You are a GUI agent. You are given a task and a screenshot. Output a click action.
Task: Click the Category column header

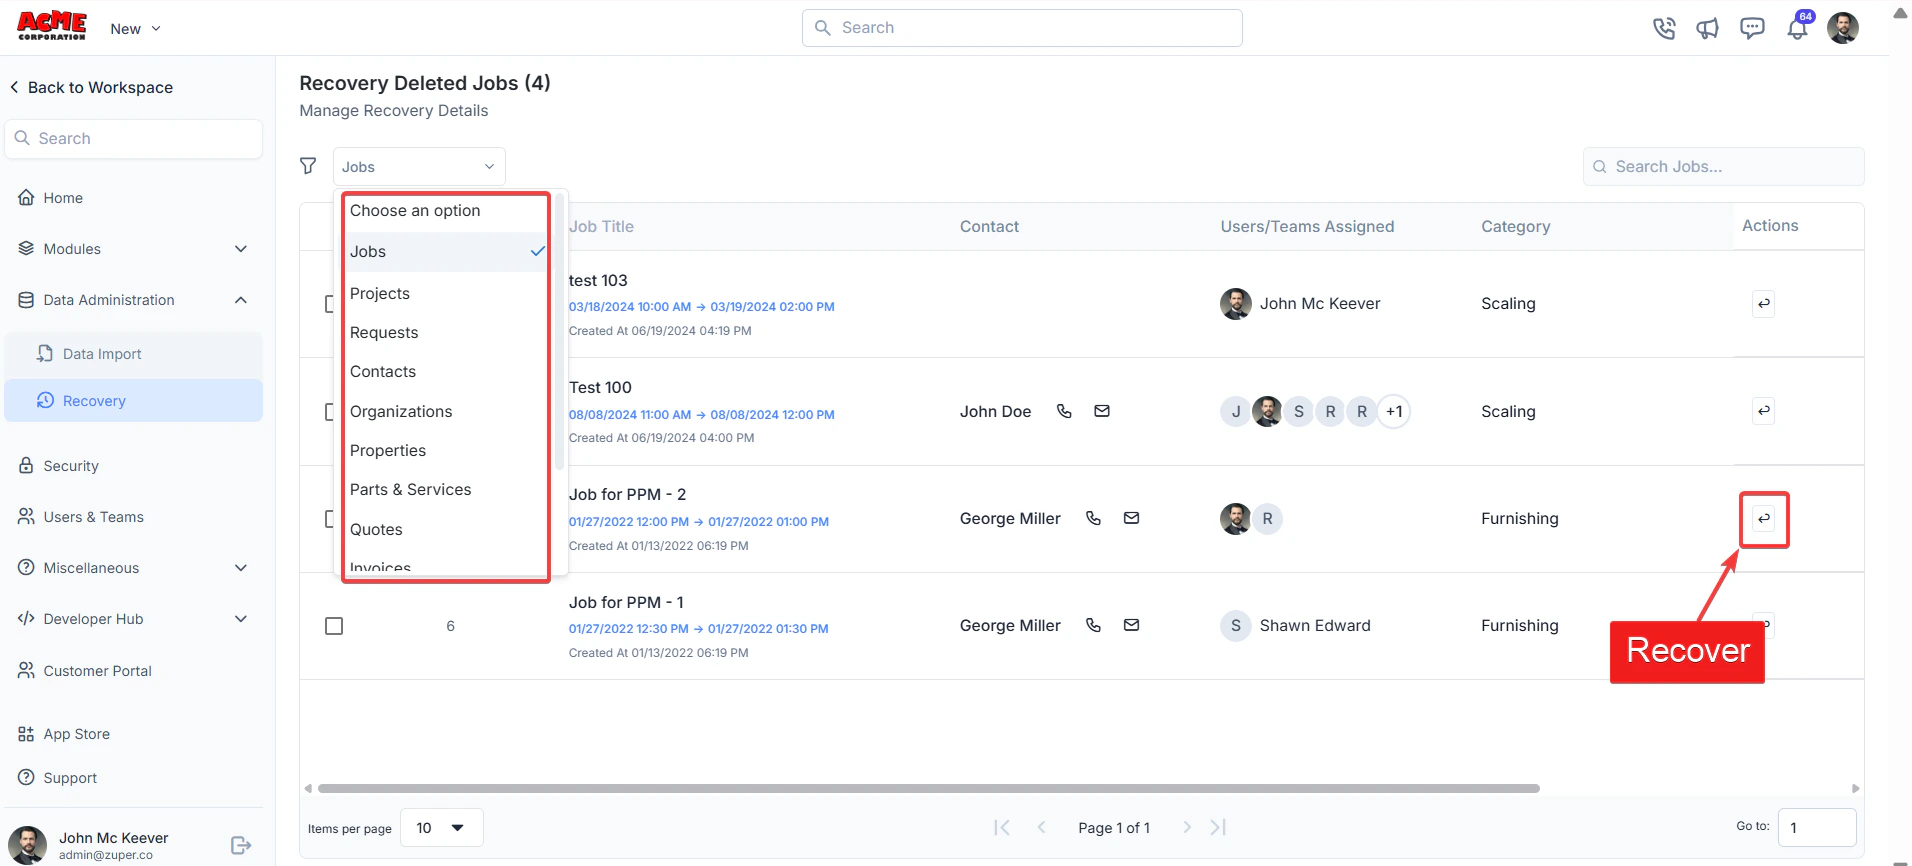pyautogui.click(x=1515, y=227)
